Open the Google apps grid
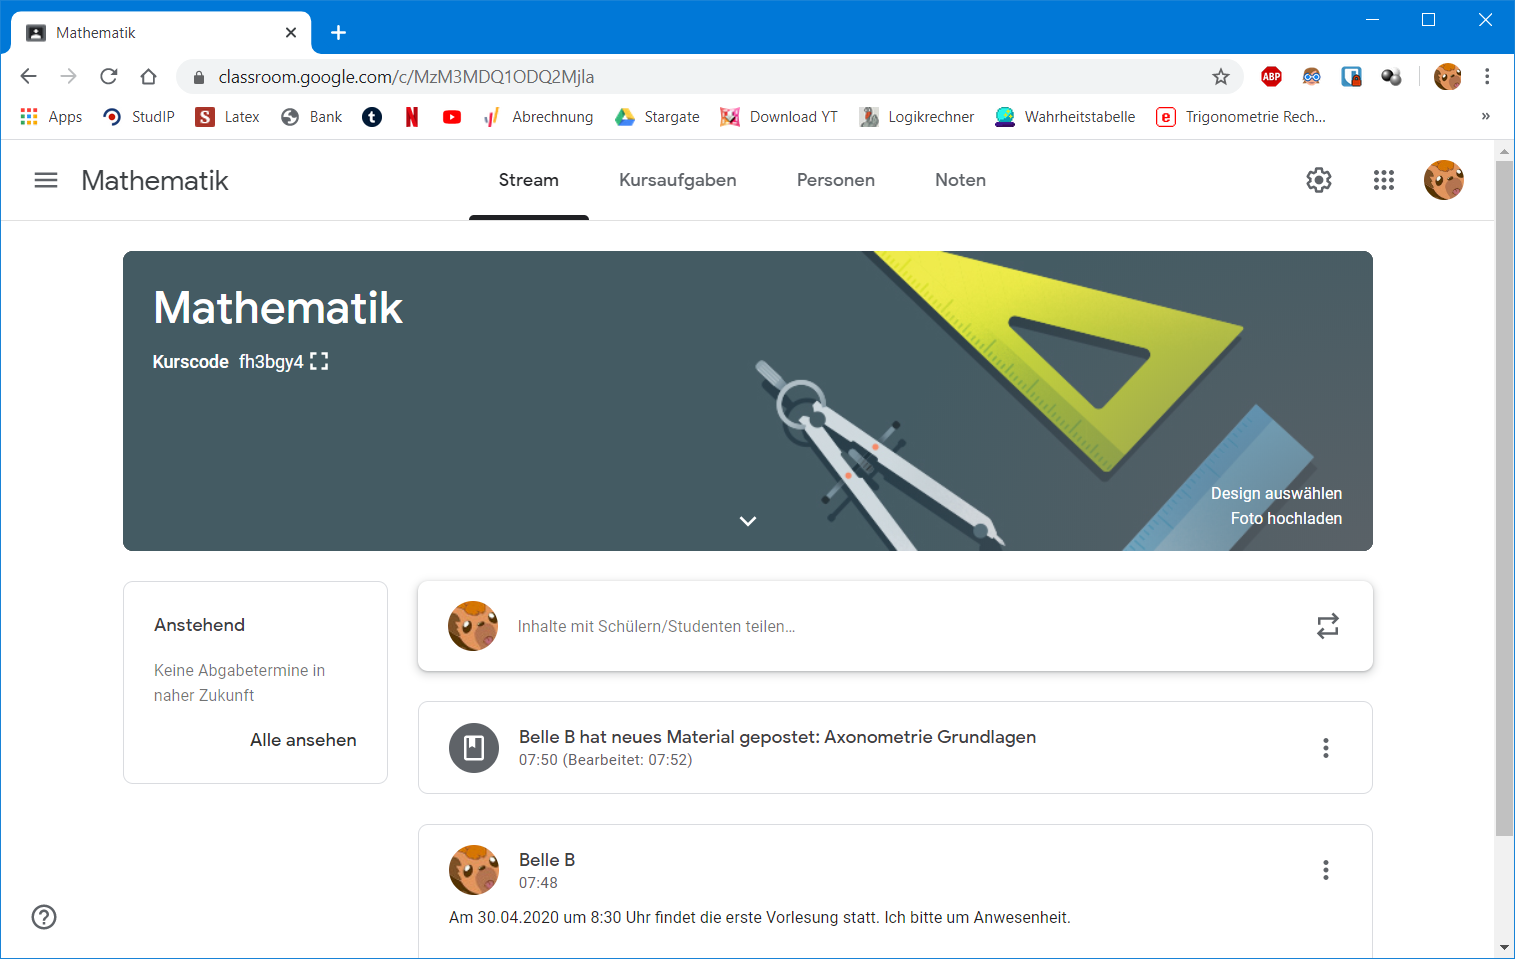The height and width of the screenshot is (959, 1515). click(x=1384, y=180)
